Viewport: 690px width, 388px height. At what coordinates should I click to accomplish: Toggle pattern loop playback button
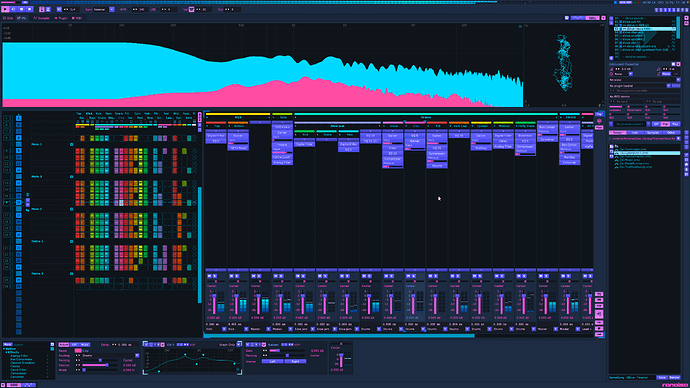click(x=14, y=9)
